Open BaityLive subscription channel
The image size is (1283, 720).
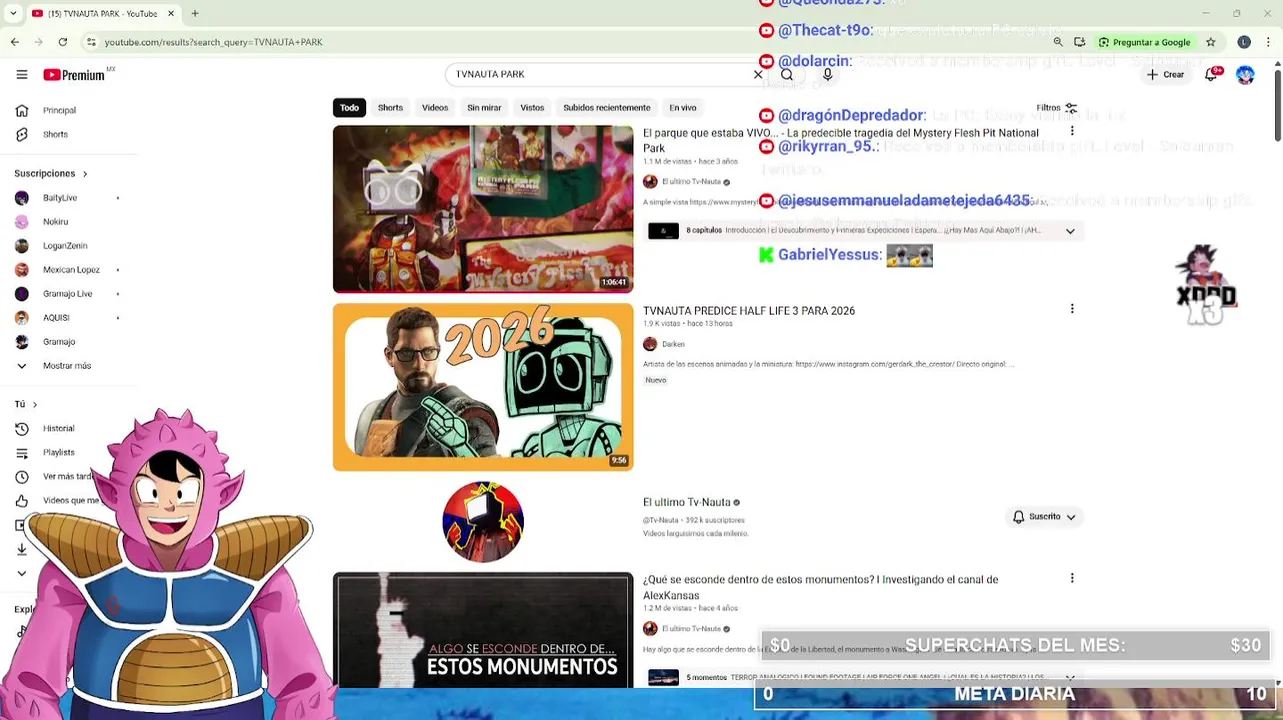(x=60, y=198)
